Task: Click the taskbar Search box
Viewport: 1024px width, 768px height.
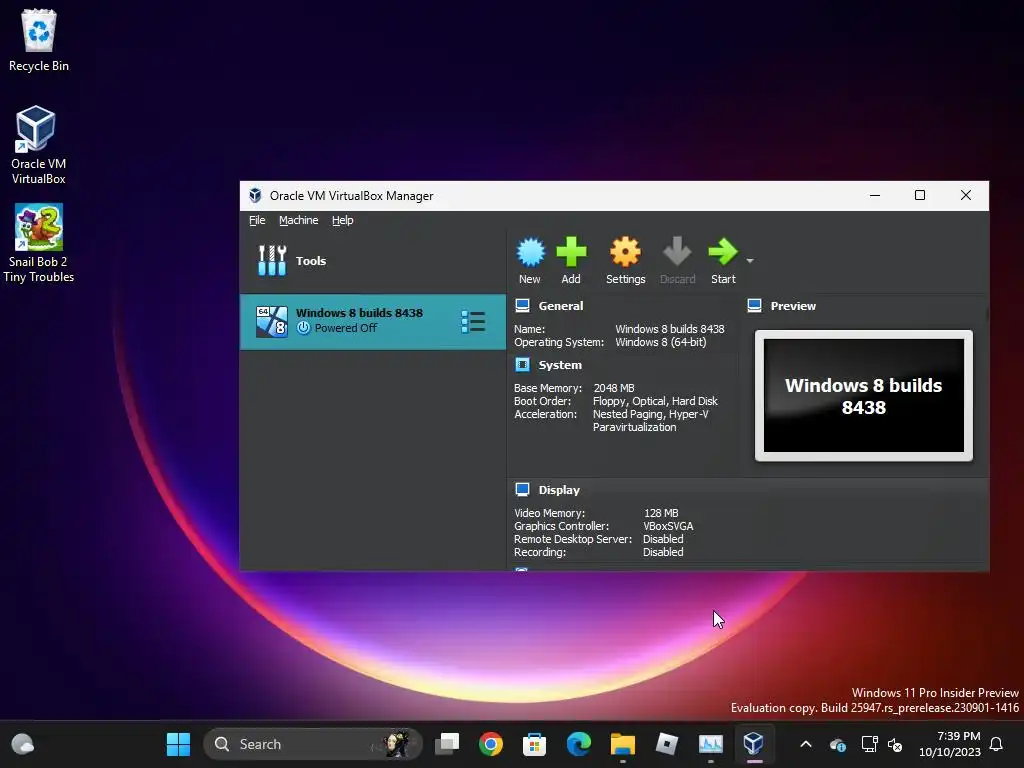Action: pos(313,744)
